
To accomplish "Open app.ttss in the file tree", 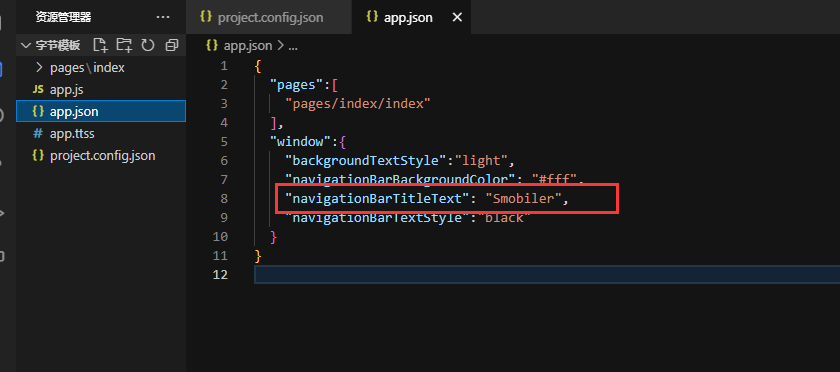I will pyautogui.click(x=101, y=133).
